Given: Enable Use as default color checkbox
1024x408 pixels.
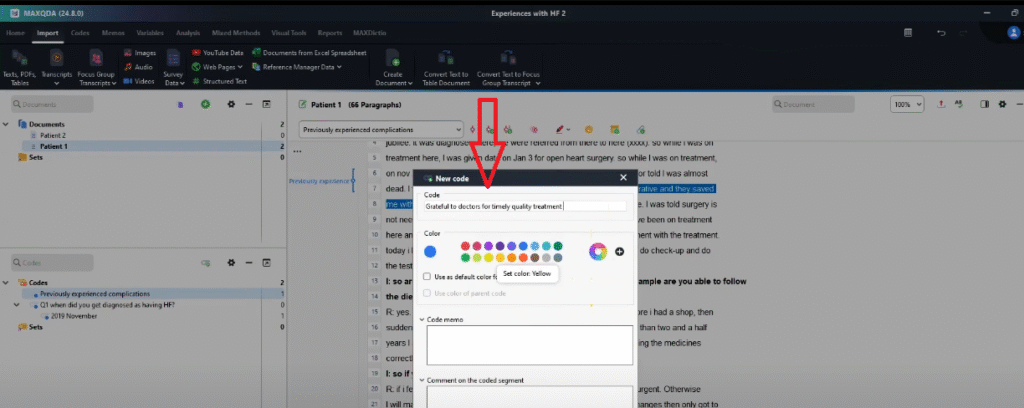Looking at the screenshot, I should point(426,277).
